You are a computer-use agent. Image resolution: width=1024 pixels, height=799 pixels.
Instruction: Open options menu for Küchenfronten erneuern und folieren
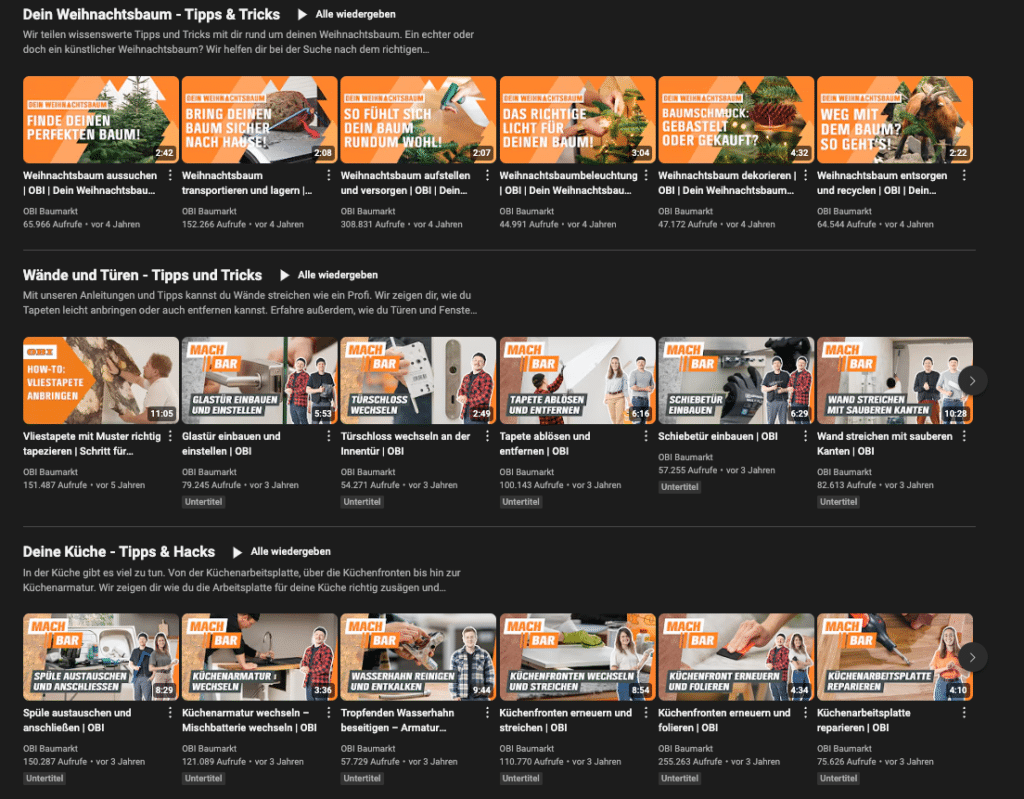pyautogui.click(x=805, y=712)
